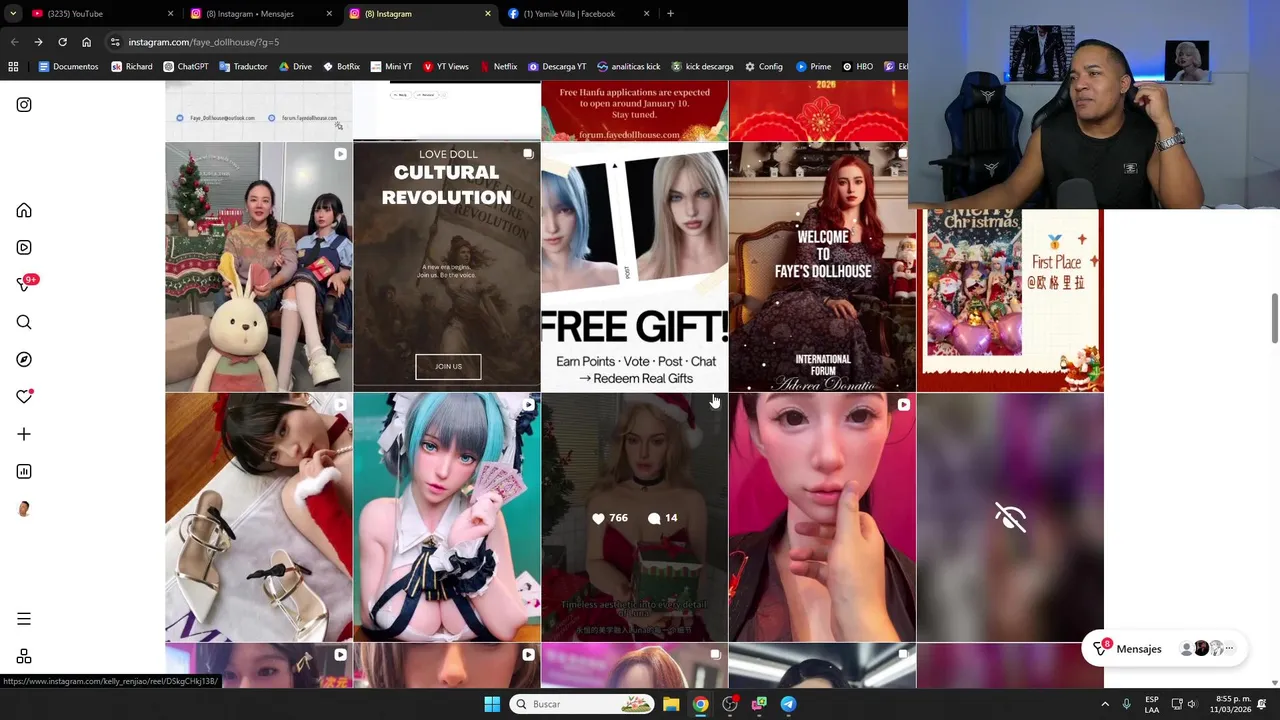Viewport: 1280px width, 720px height.
Task: Open the Mensajes floating chat button
Action: pyautogui.click(x=1164, y=649)
